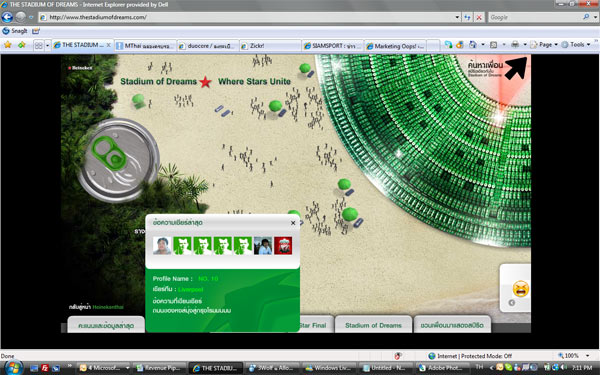600x375 pixels.
Task: Switch to Windows Live taskbar window
Action: click(x=329, y=368)
